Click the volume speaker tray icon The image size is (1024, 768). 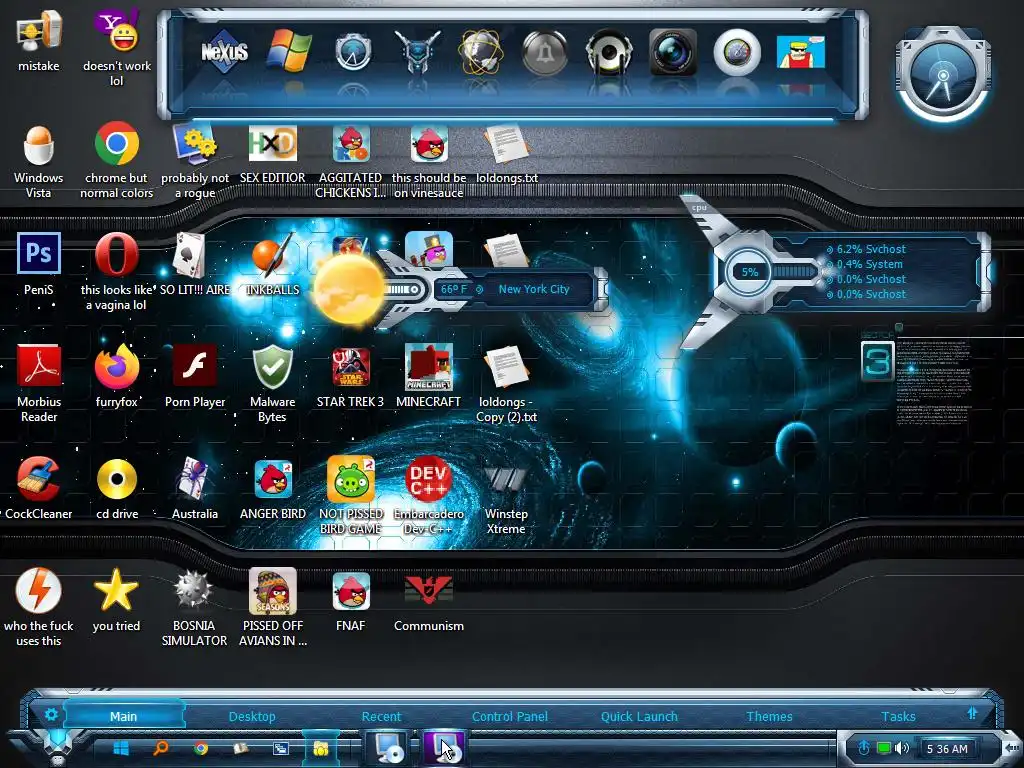[x=903, y=748]
